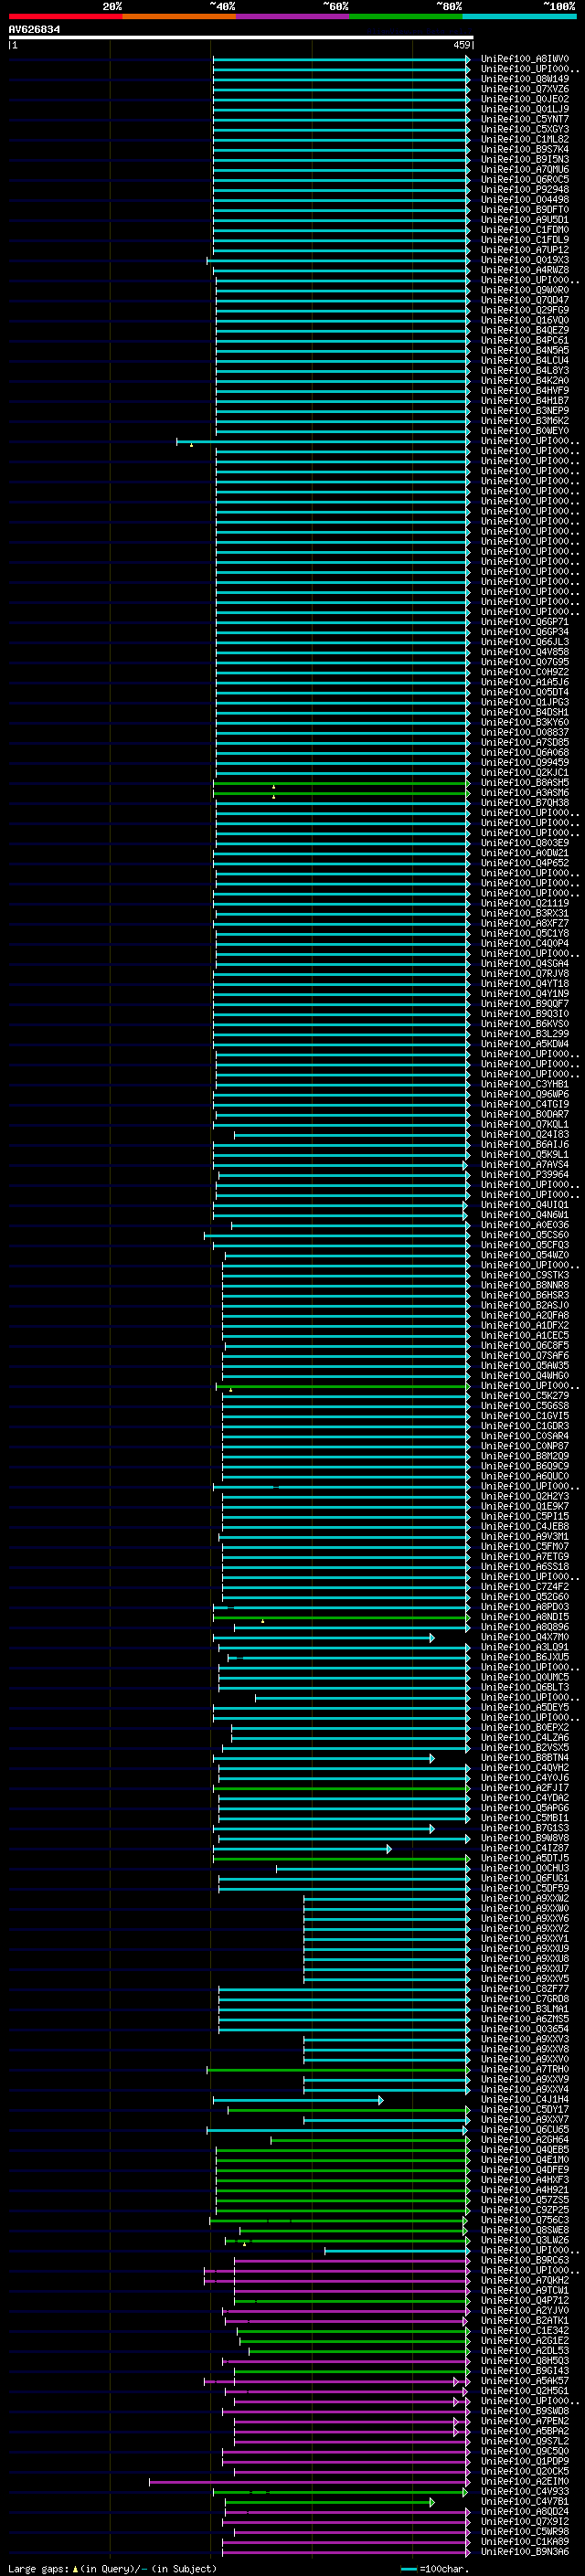Click the query end position 459

click(x=462, y=45)
